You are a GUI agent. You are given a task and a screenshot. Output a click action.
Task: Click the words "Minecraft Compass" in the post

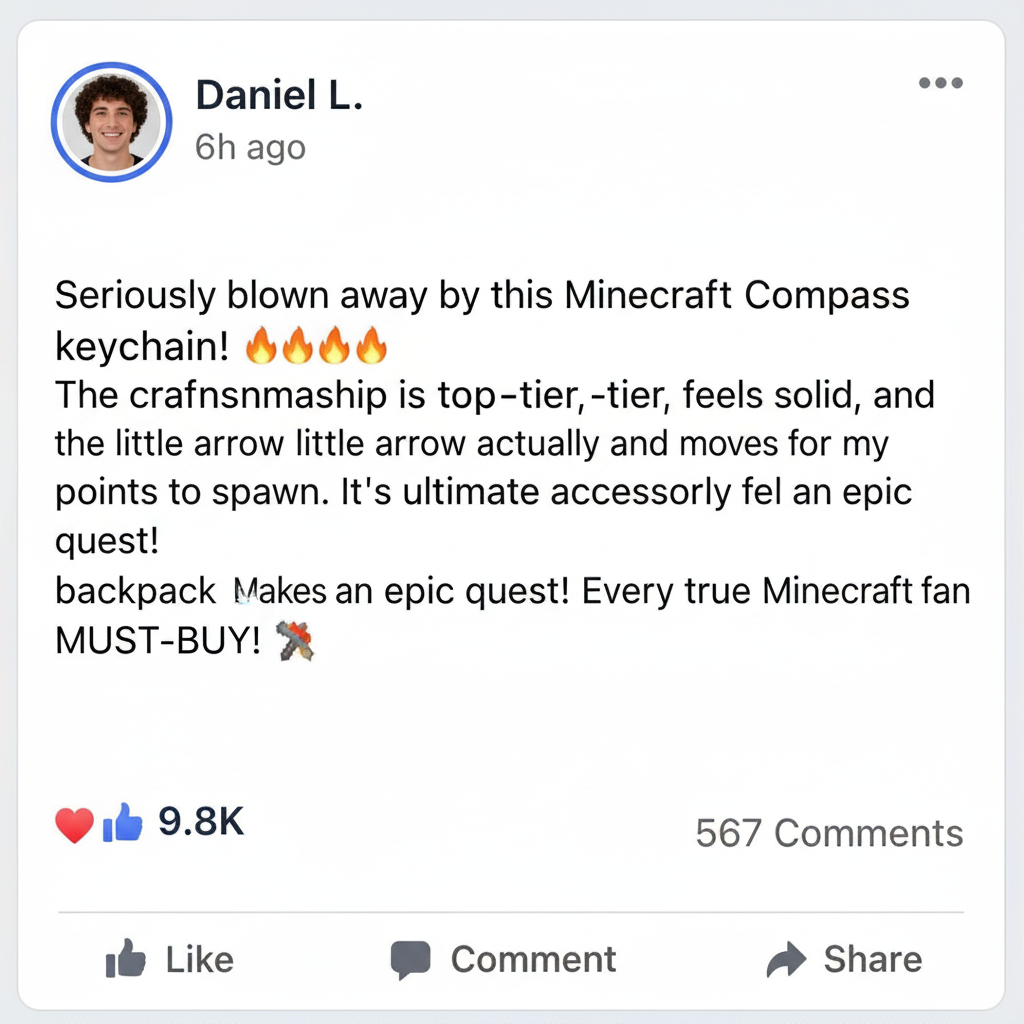point(737,296)
